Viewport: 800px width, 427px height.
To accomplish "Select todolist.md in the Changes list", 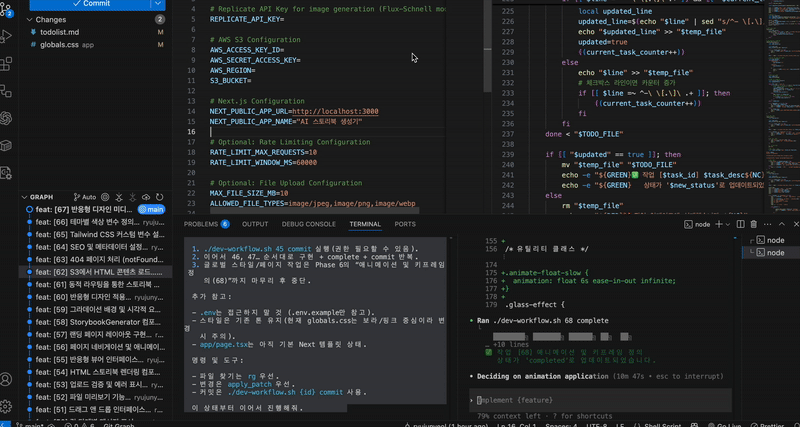I will click(x=60, y=32).
